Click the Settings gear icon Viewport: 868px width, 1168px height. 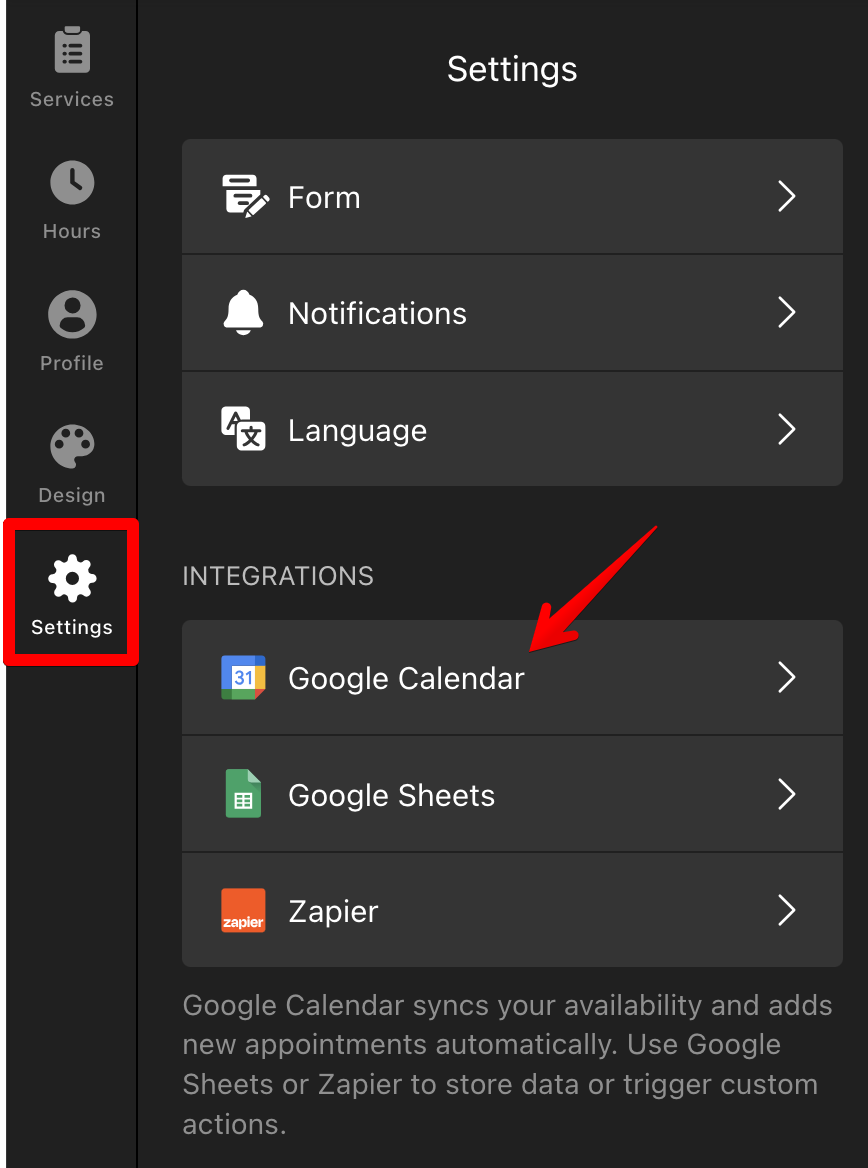72,579
